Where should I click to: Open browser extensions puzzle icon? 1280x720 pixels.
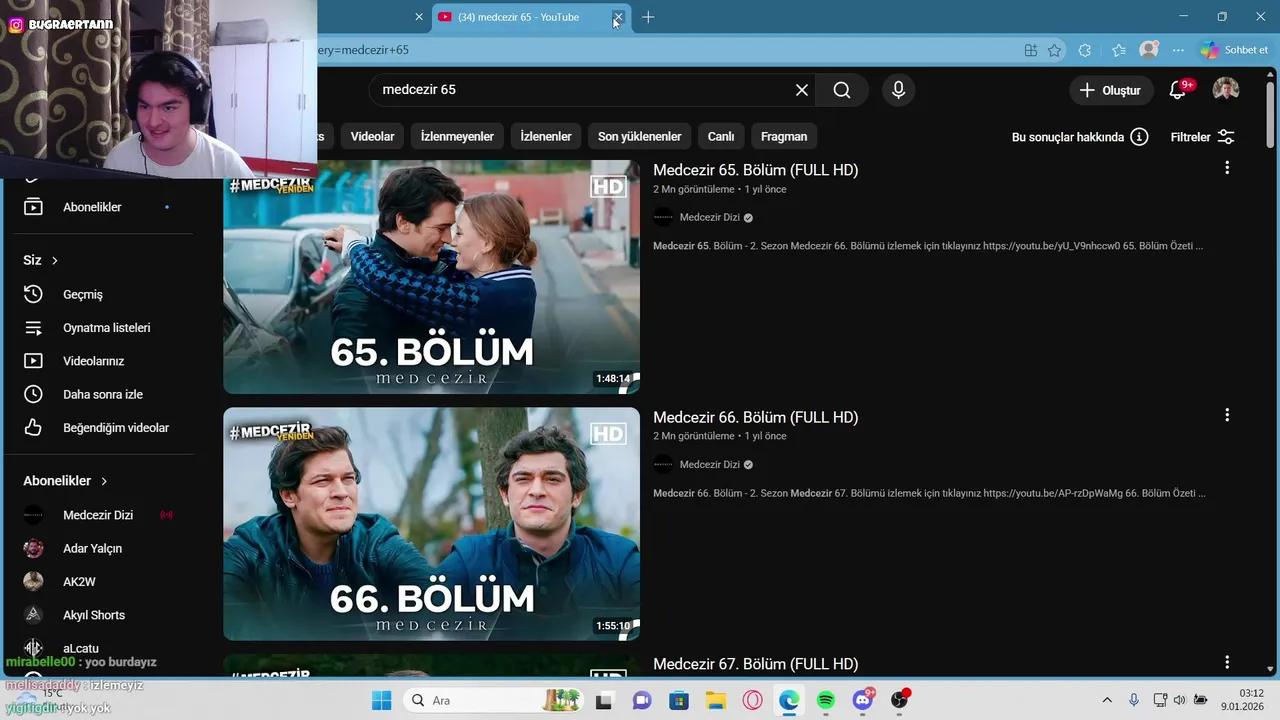[1085, 50]
